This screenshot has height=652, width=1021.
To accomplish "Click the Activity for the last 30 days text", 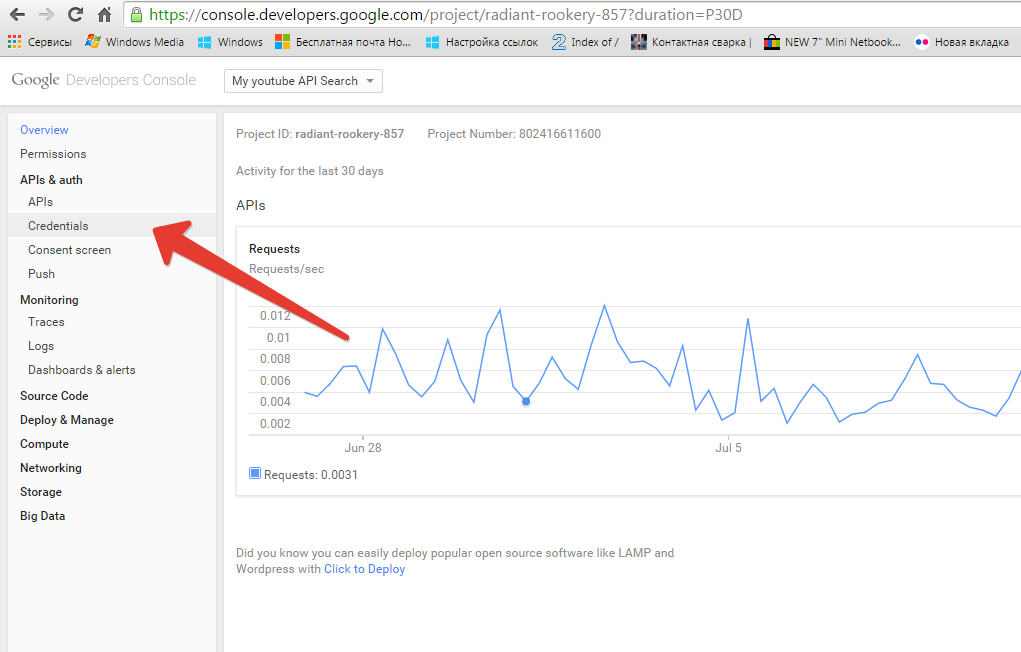I will coord(310,171).
